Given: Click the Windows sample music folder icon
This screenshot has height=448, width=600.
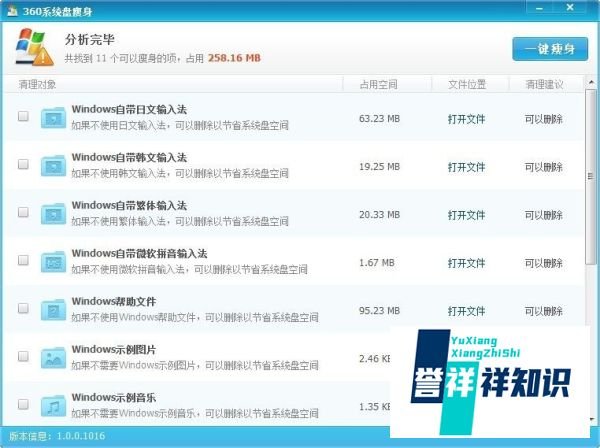Looking at the screenshot, I should (x=53, y=406).
